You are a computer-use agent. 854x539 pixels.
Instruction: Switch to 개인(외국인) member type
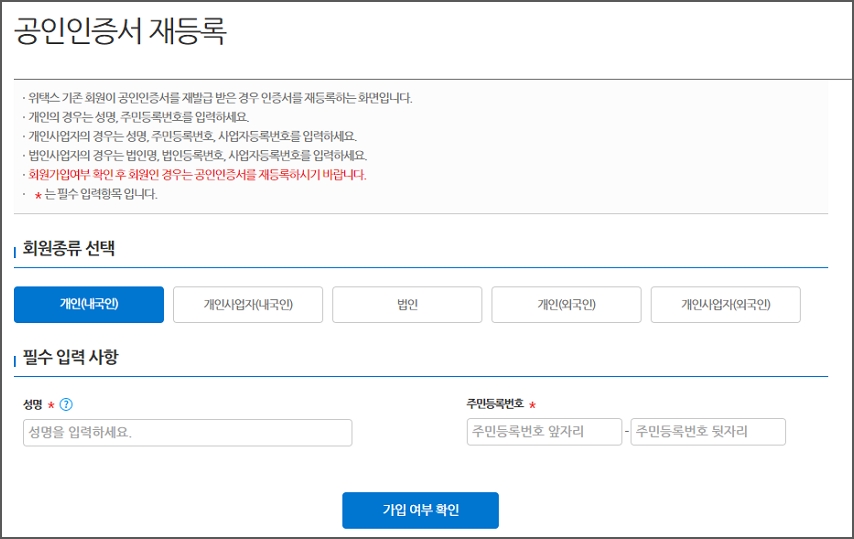(566, 304)
